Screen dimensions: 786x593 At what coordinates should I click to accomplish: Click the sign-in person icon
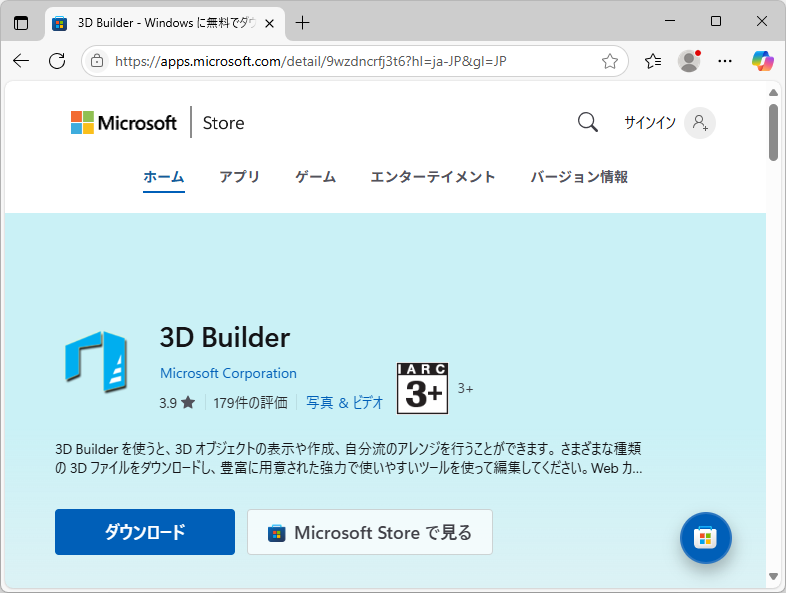[x=700, y=123]
